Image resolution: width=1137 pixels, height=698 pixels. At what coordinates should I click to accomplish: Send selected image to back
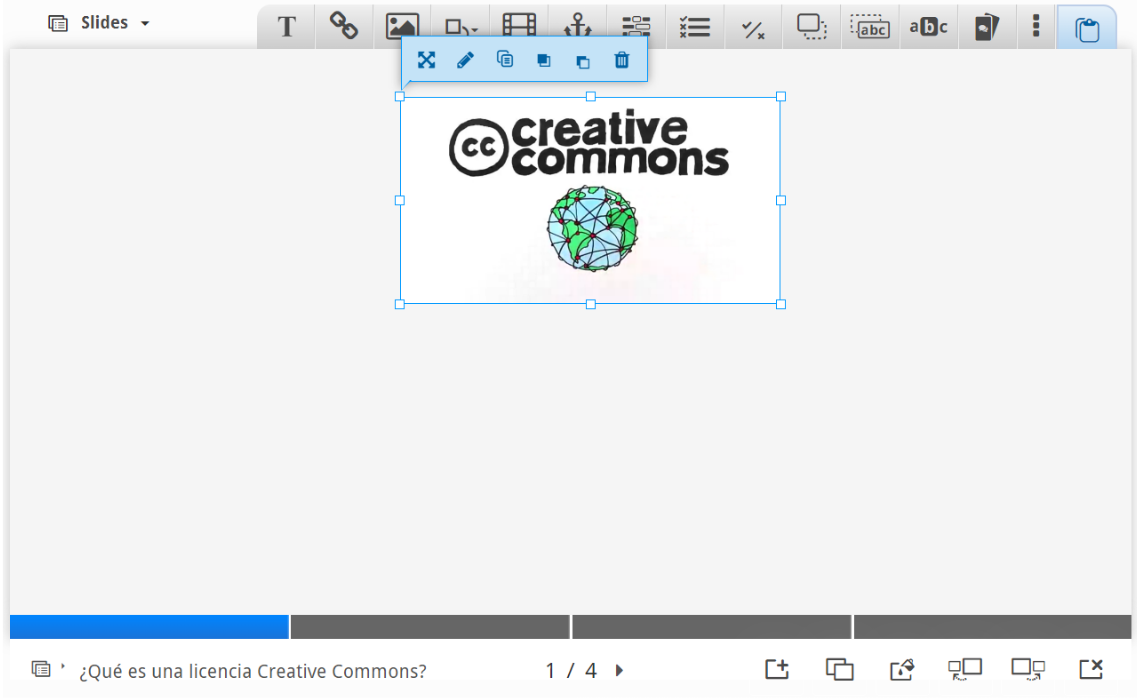[582, 62]
